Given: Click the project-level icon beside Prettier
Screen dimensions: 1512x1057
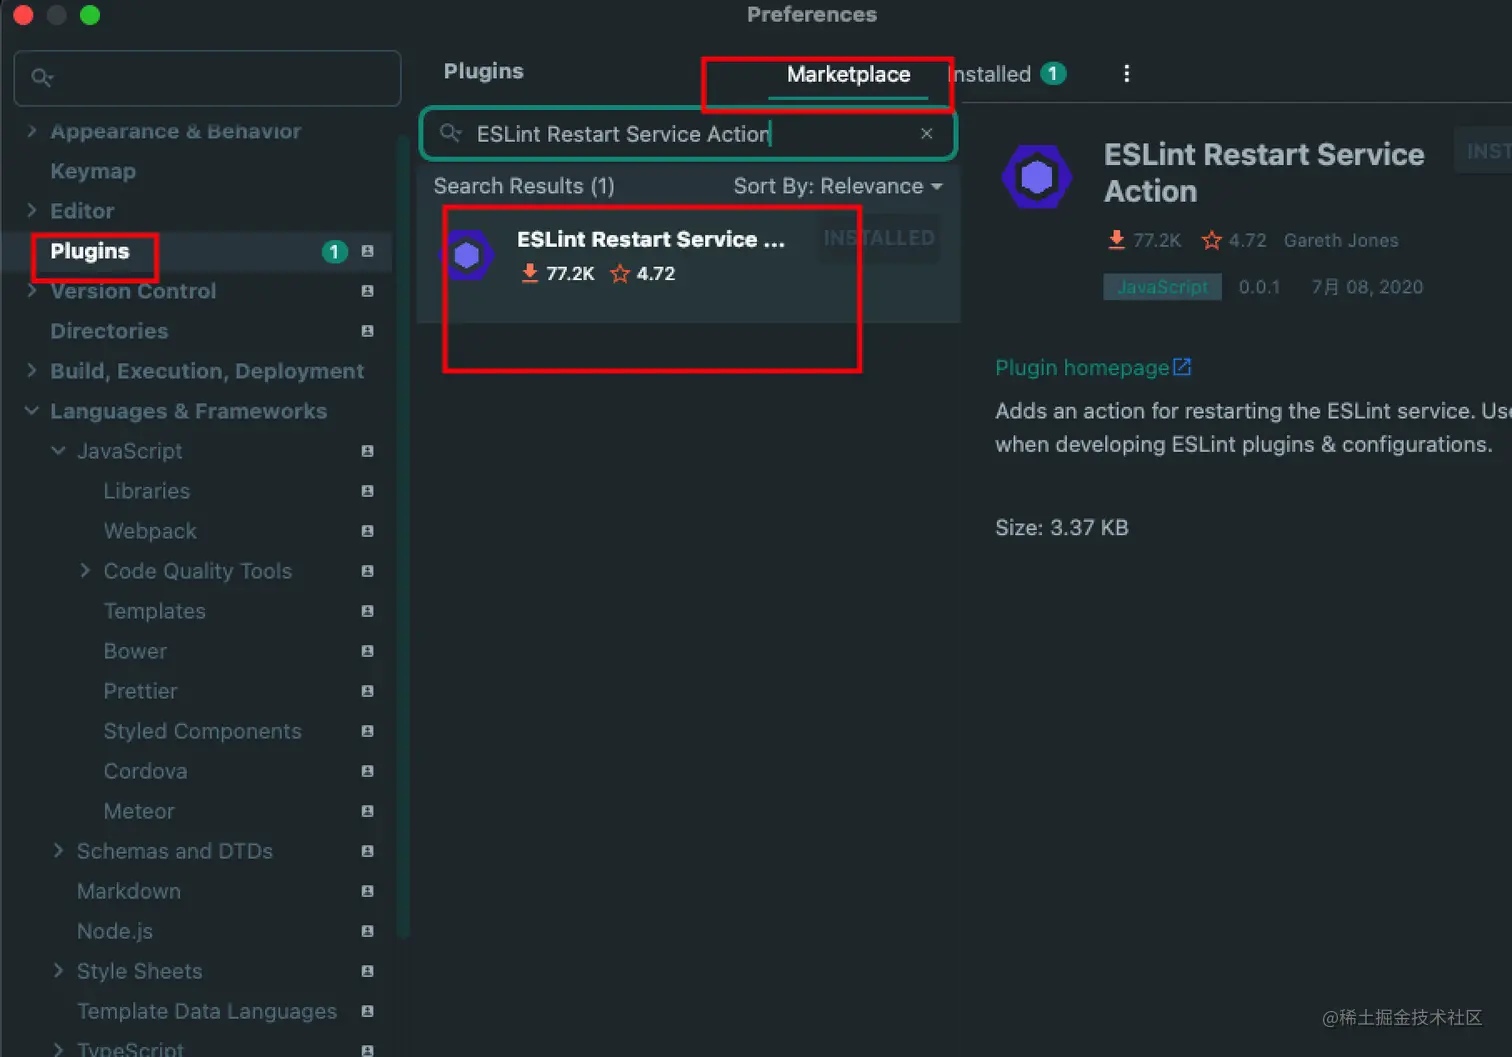Looking at the screenshot, I should [x=367, y=691].
